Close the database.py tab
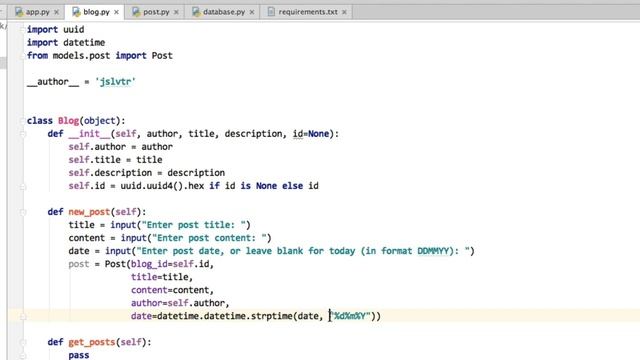640x360 pixels. pyautogui.click(x=252, y=12)
